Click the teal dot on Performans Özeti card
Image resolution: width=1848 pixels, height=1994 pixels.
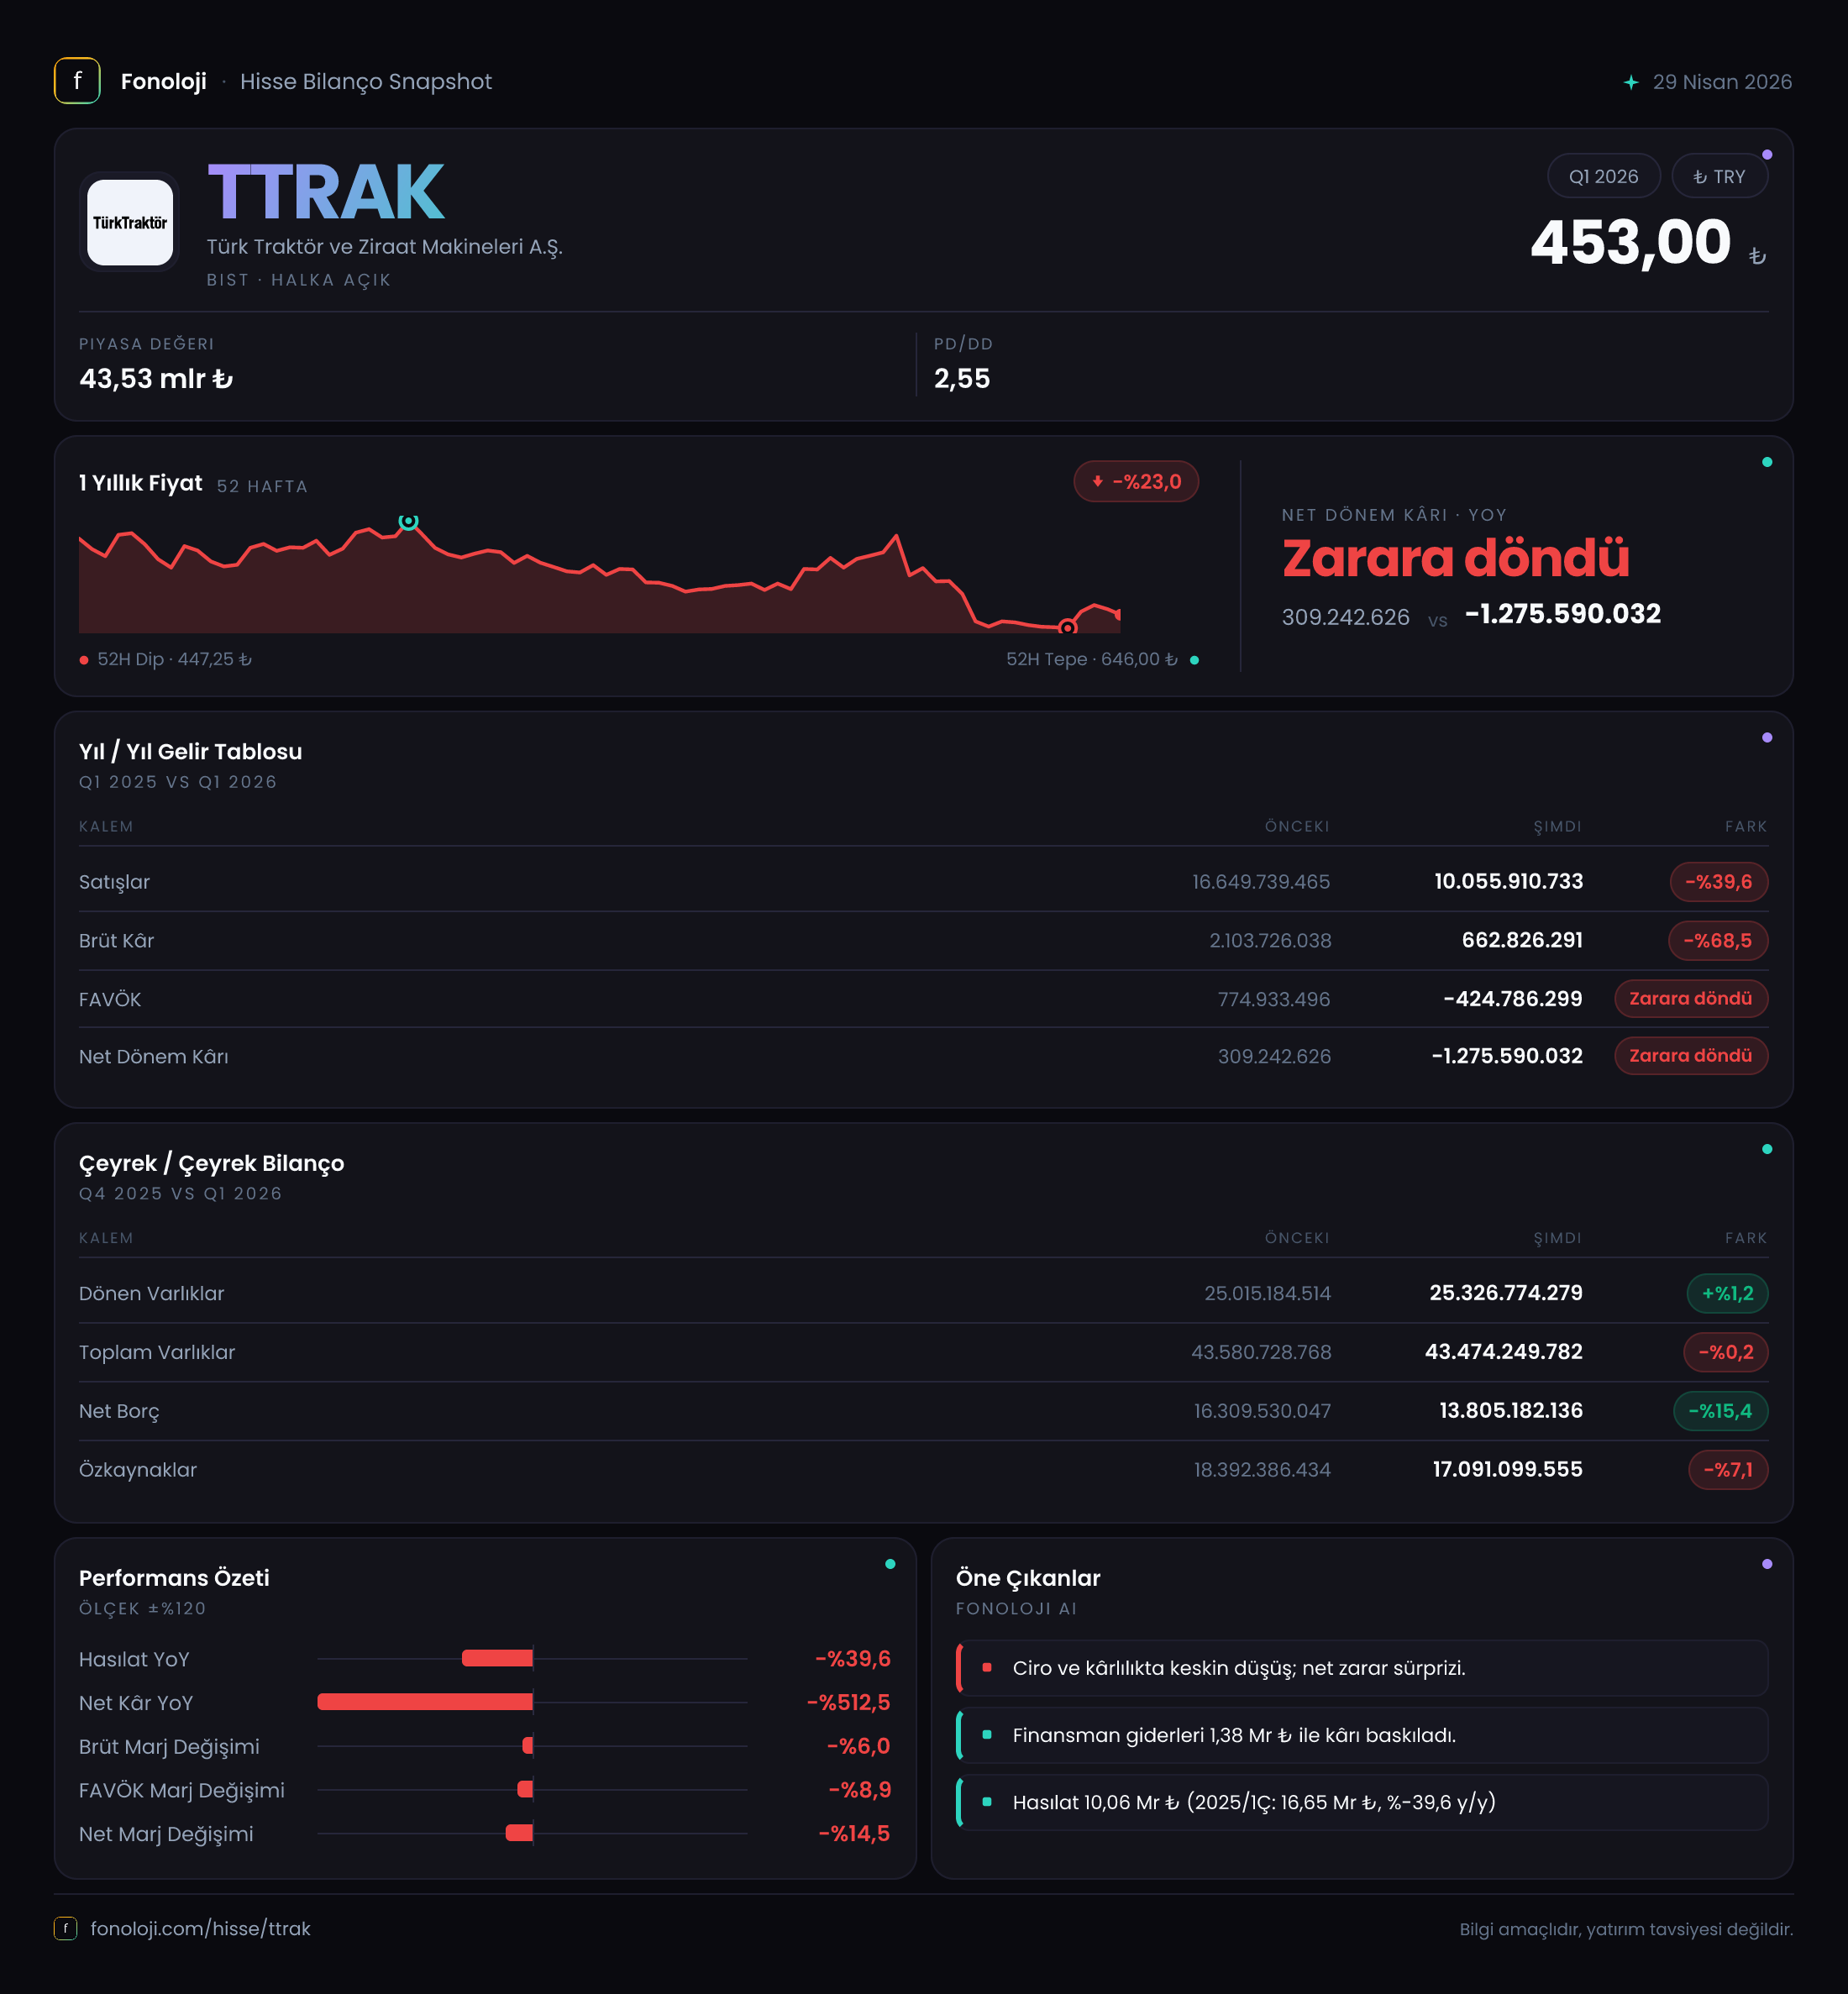[890, 1564]
